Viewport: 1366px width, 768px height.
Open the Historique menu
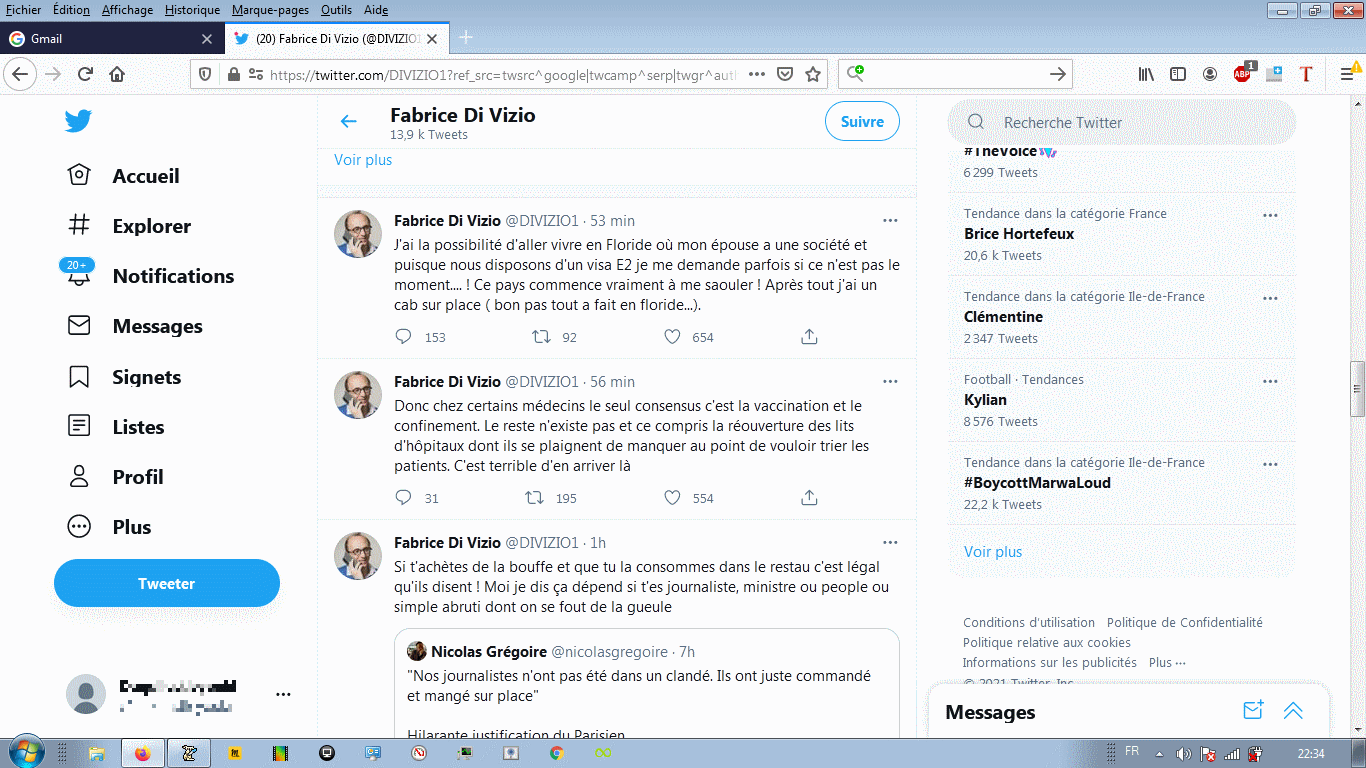coord(192,10)
